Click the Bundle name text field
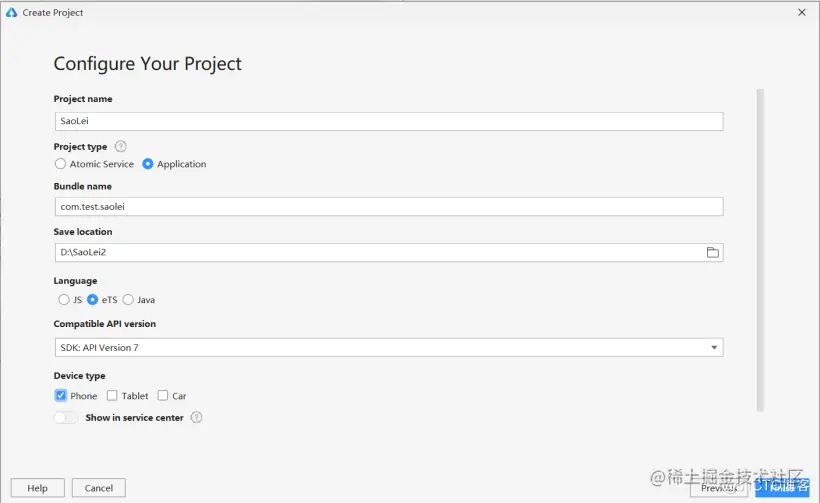The height and width of the screenshot is (503, 820). click(388, 207)
